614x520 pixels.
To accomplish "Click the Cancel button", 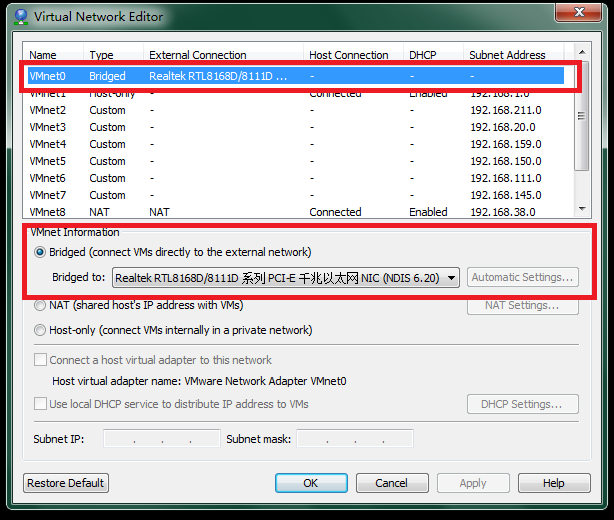I will [392, 483].
